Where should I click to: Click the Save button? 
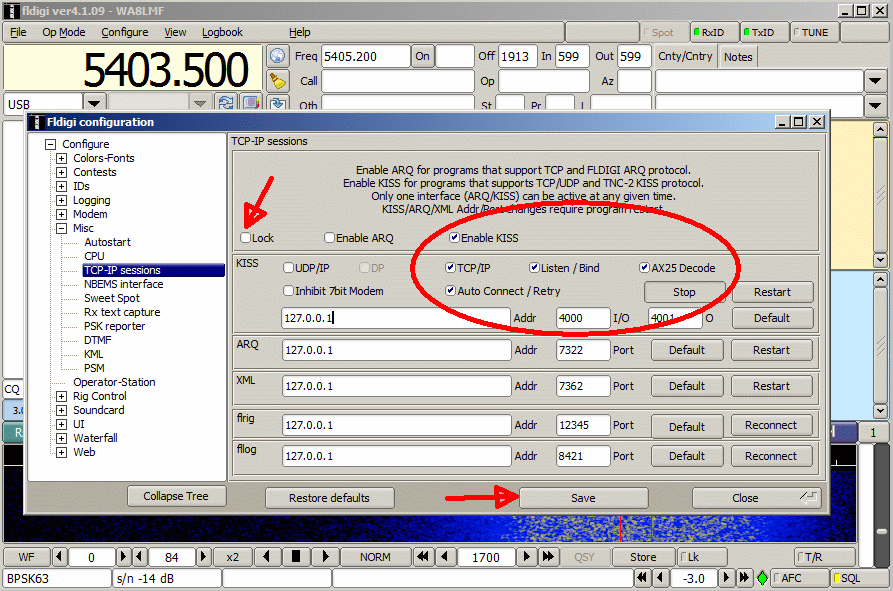tap(583, 498)
